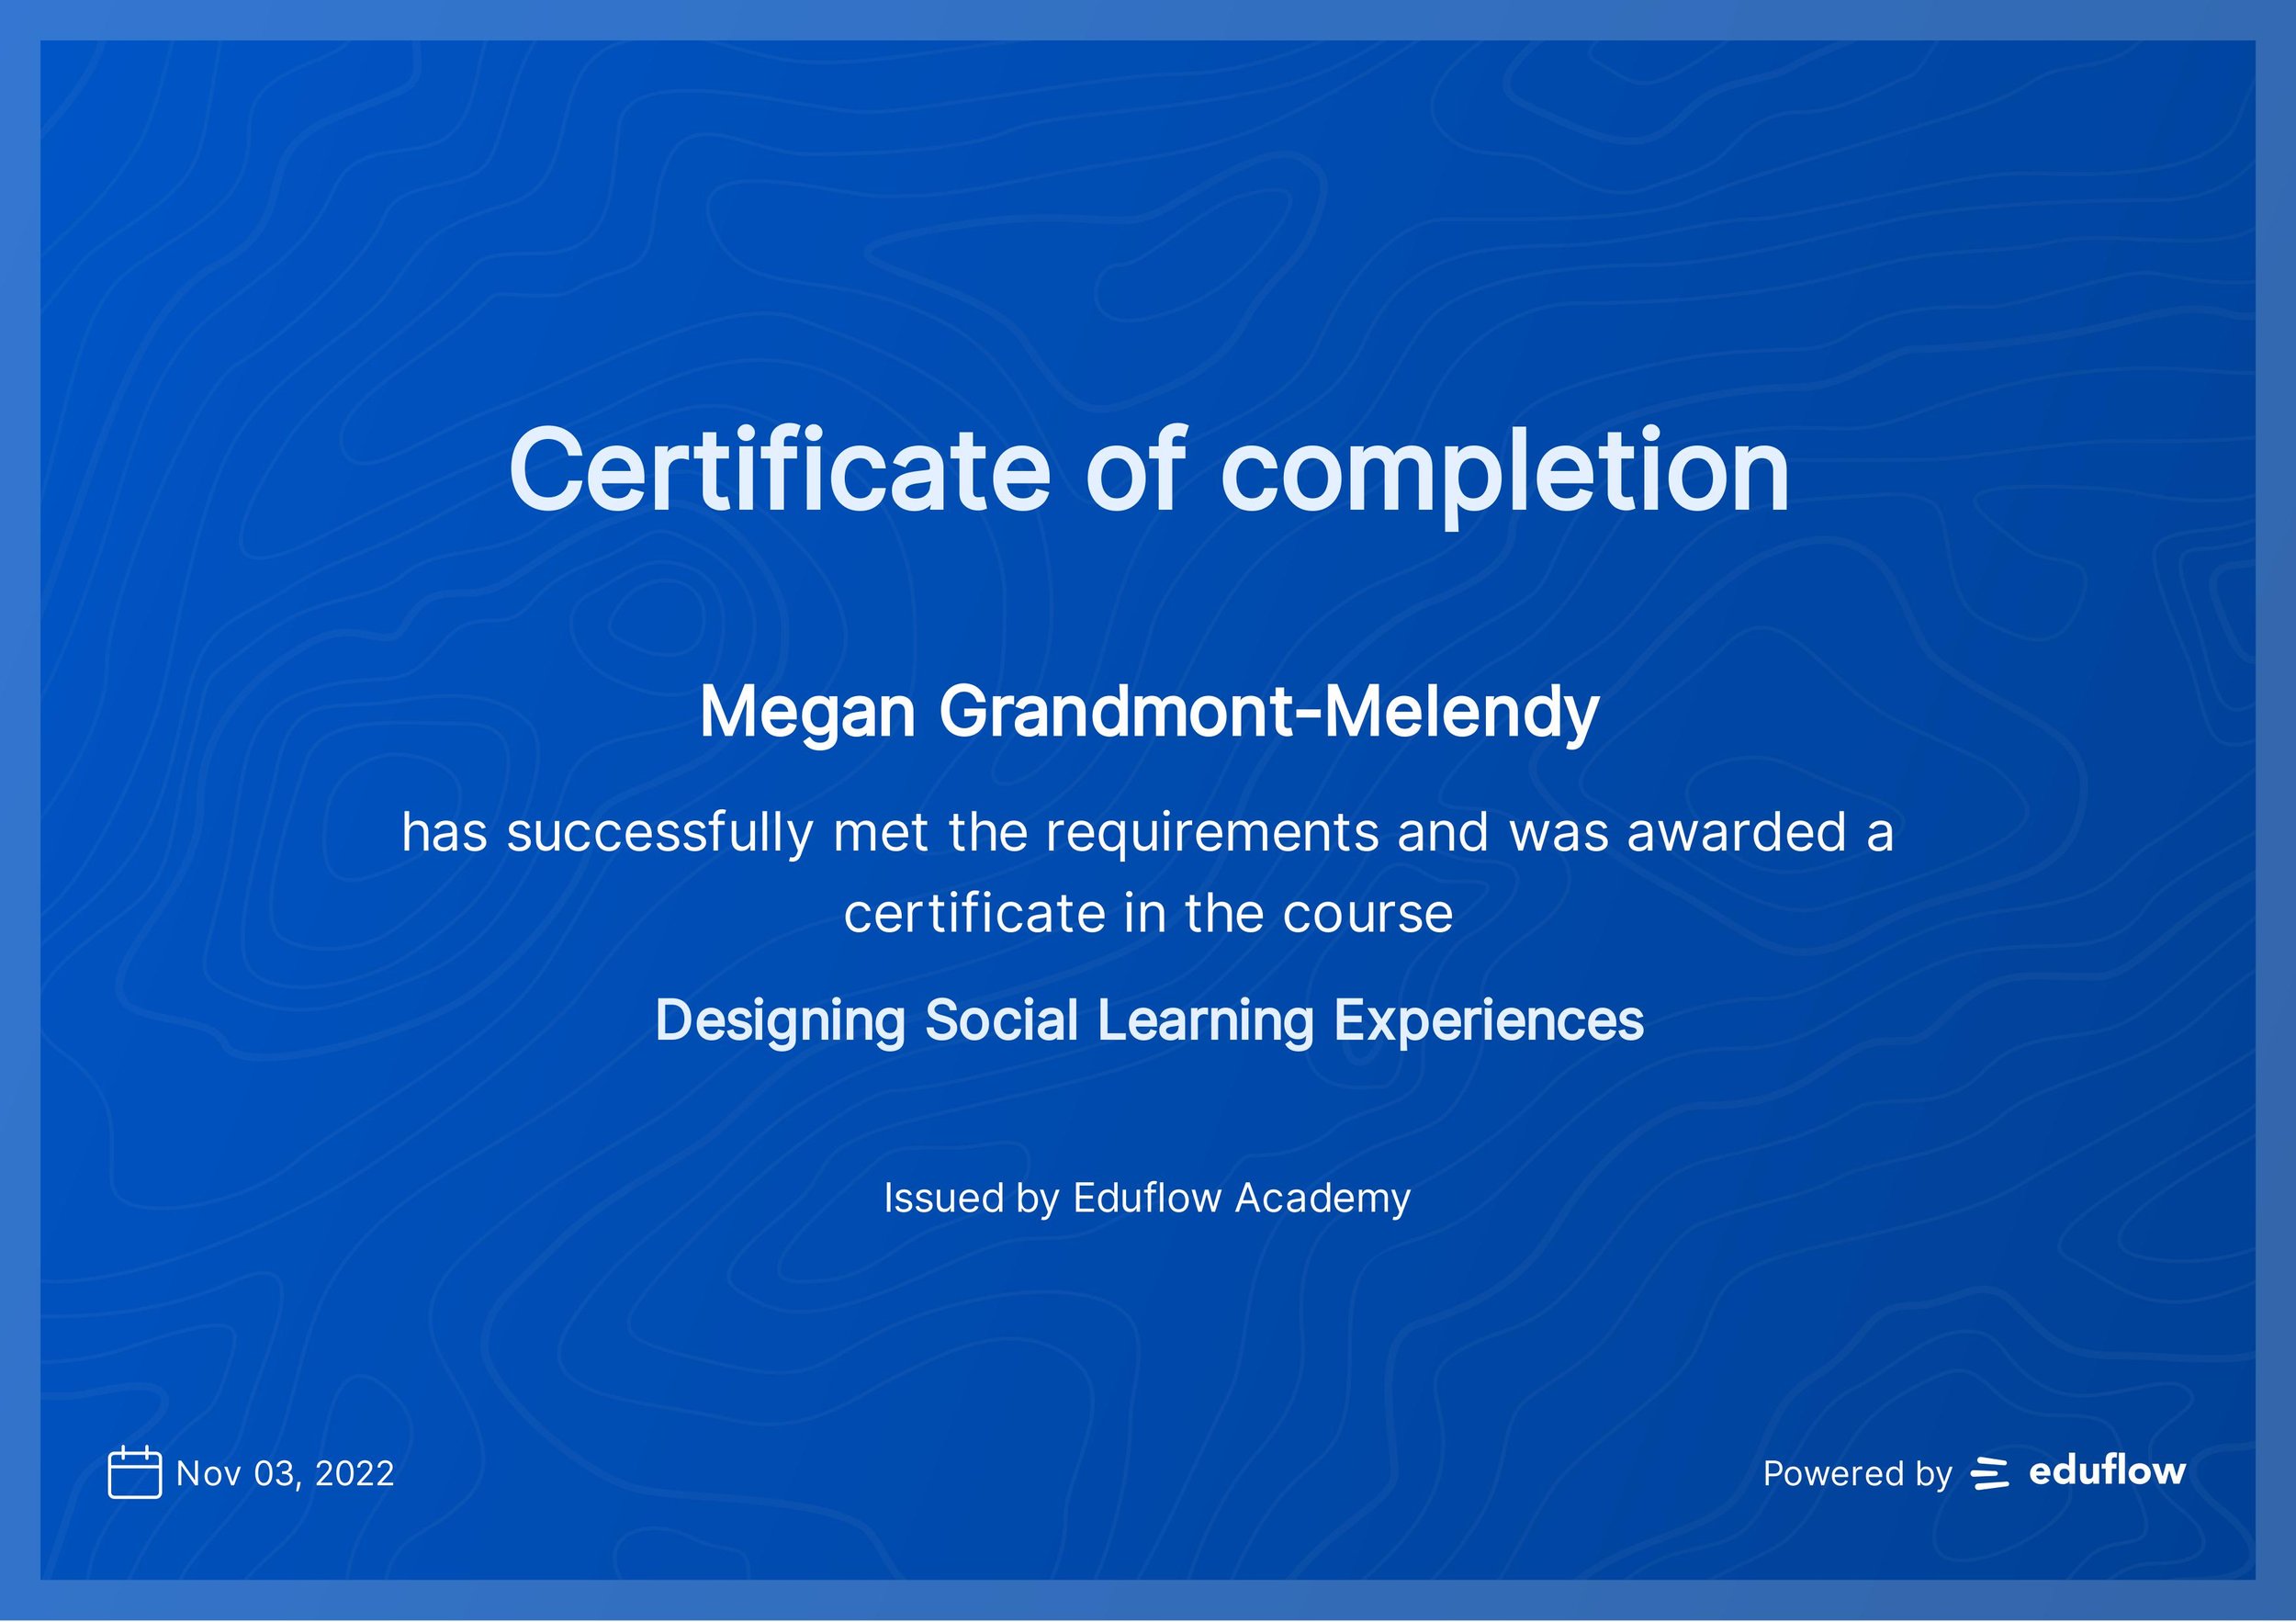
Task: Click the course title Designing Social Learning Experiences
Action: coord(1149,1022)
